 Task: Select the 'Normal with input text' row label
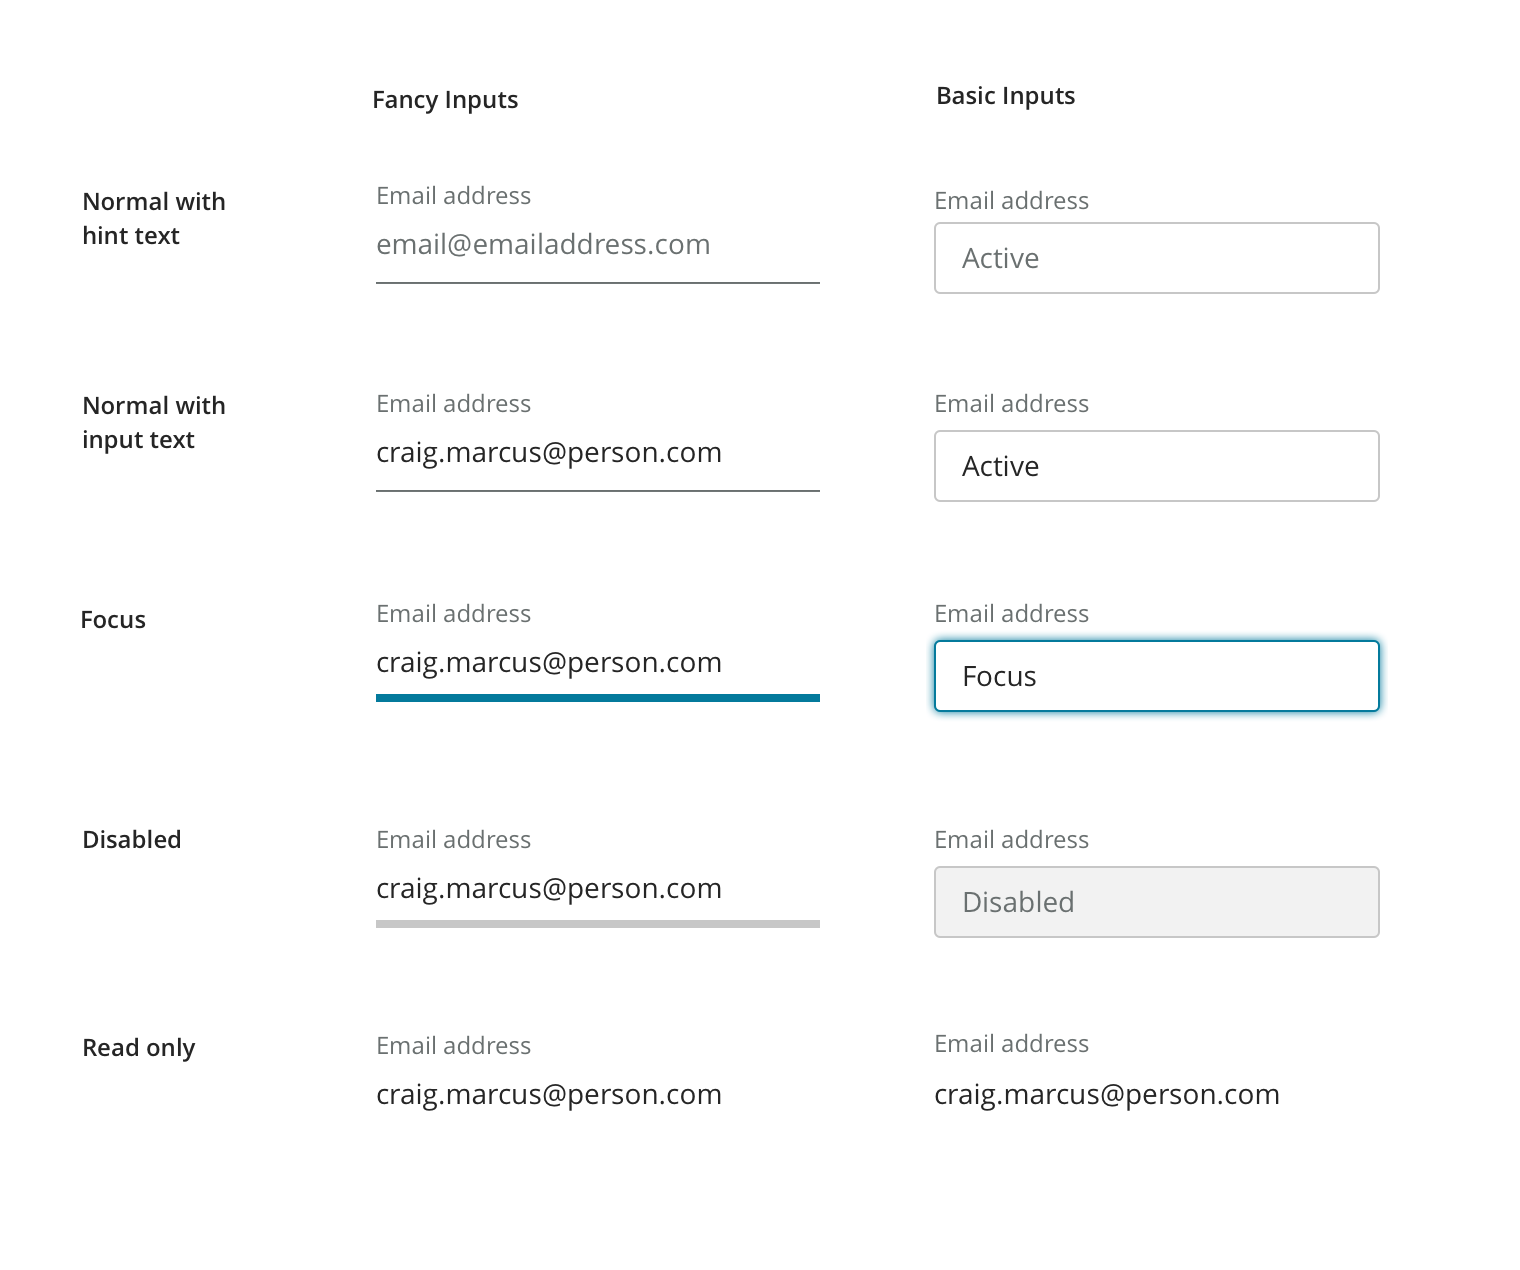(x=153, y=422)
